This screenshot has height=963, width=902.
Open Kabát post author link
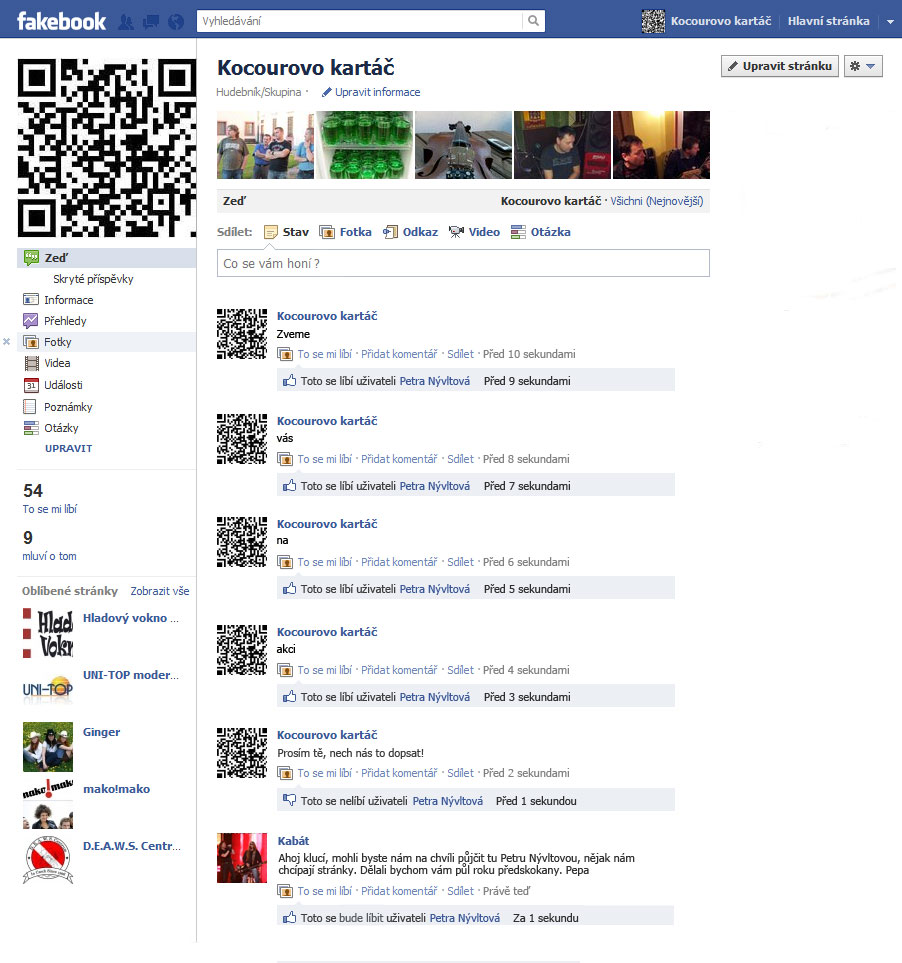pos(293,841)
